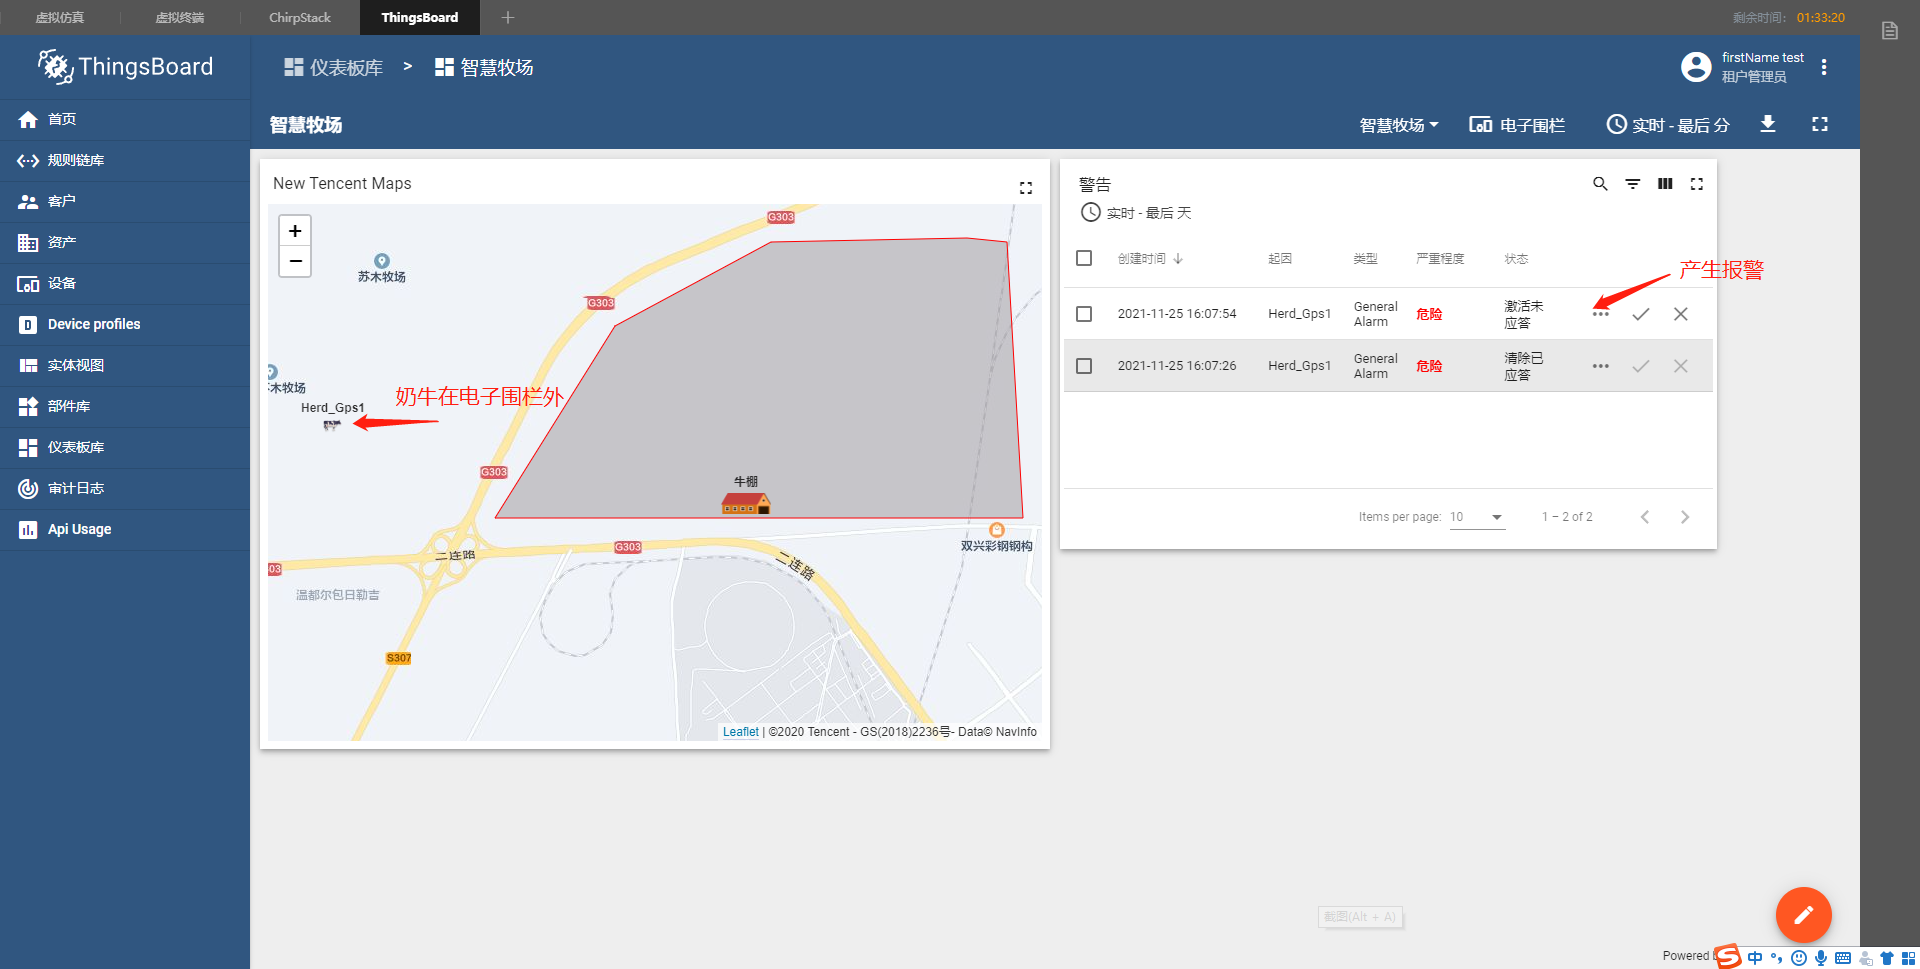Viewport: 1920px width, 969px height.
Task: Open 设备 section in the sidebar
Action: [x=61, y=283]
